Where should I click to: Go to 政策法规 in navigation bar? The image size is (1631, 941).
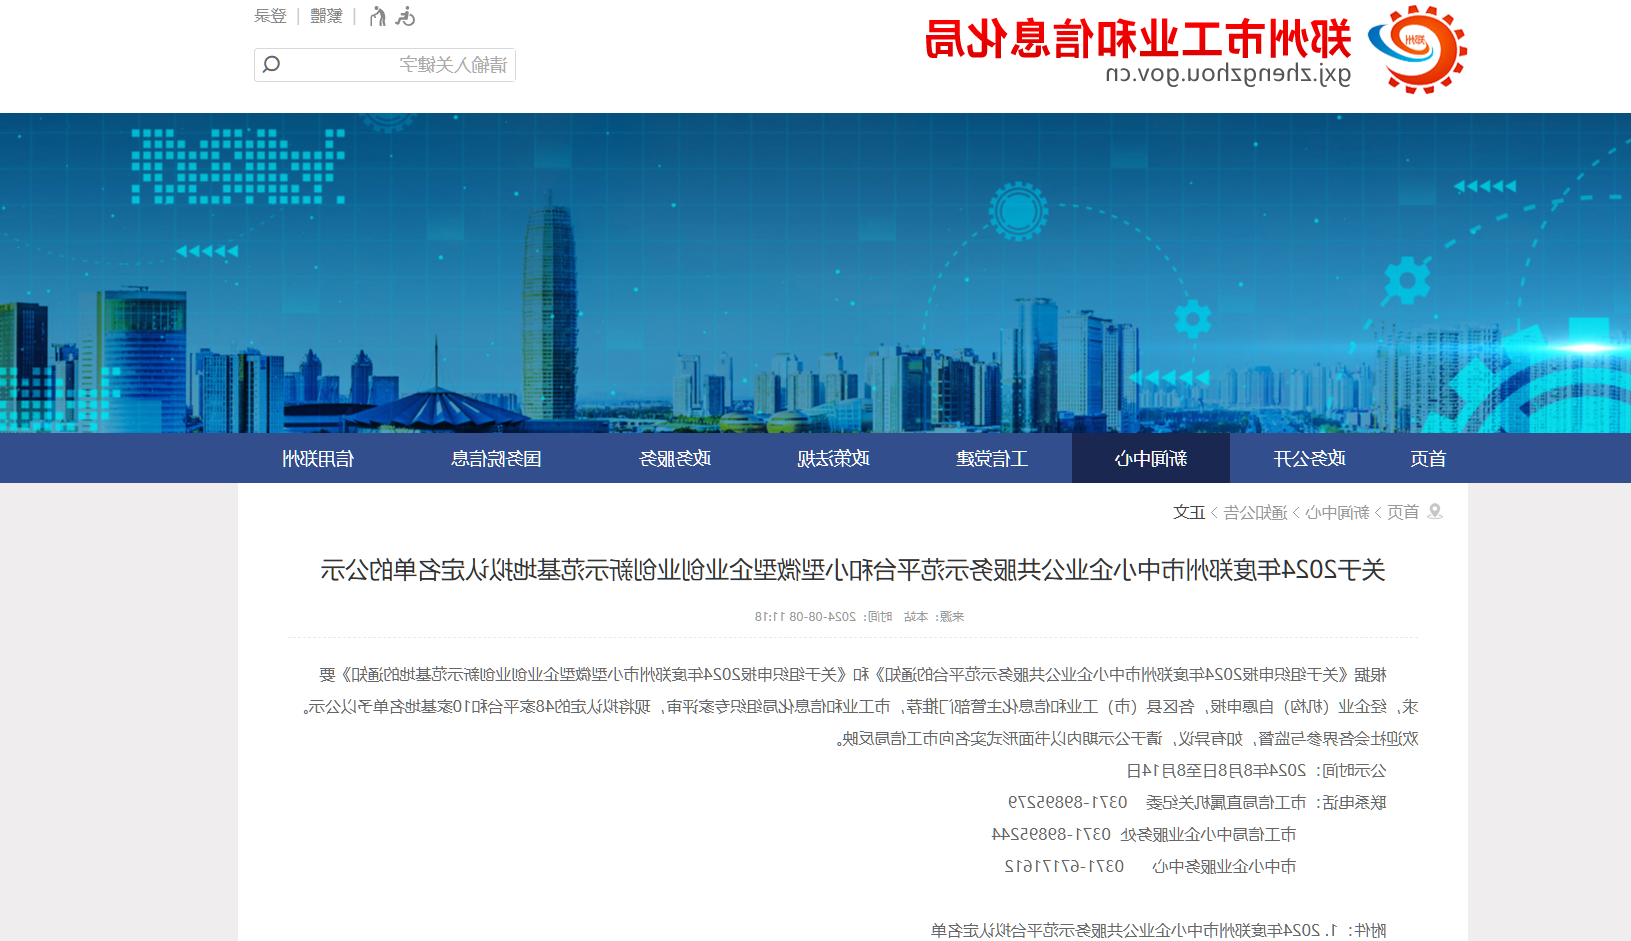833,459
